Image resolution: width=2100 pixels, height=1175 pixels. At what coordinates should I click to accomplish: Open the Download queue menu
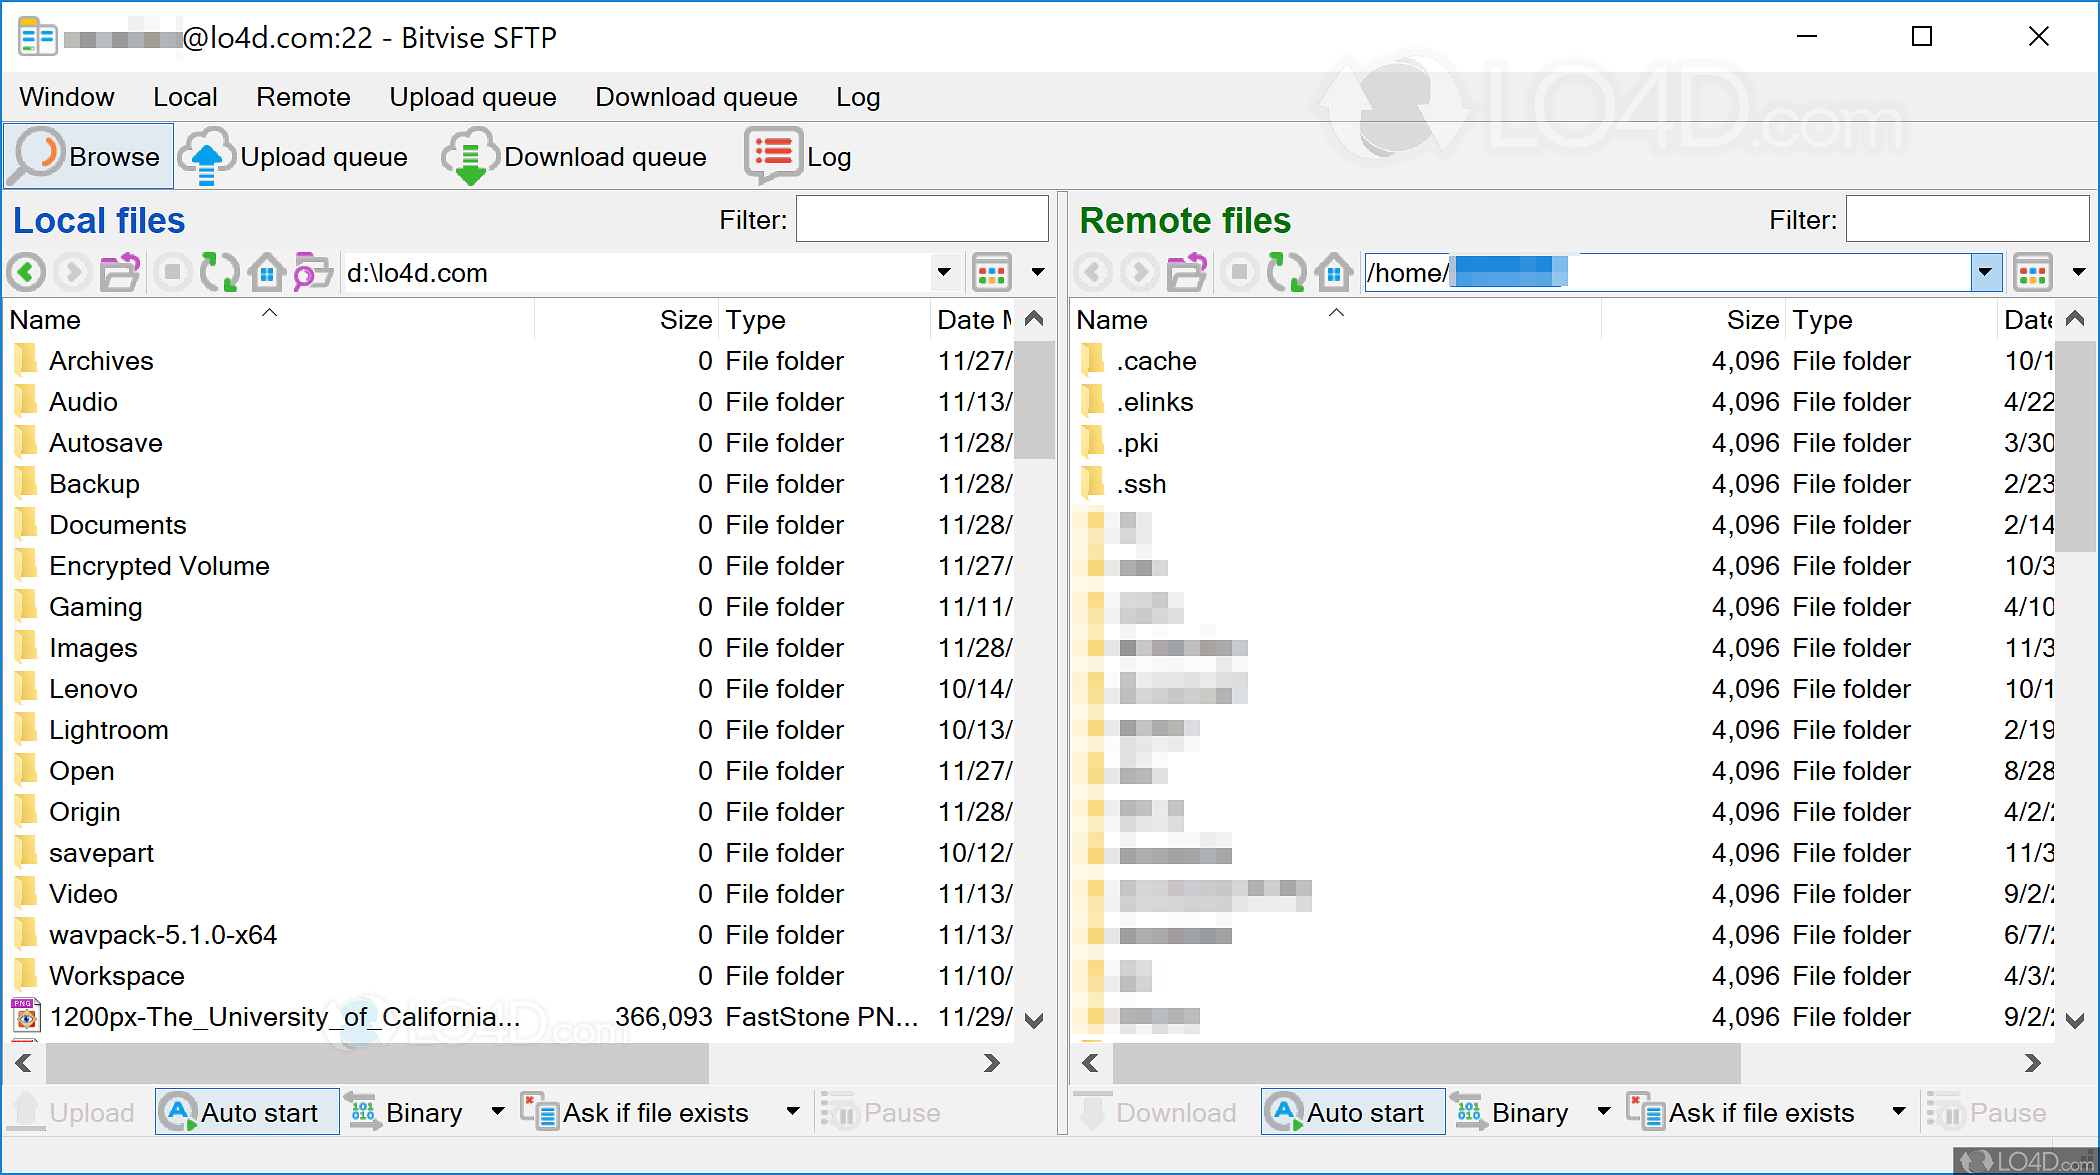(696, 97)
